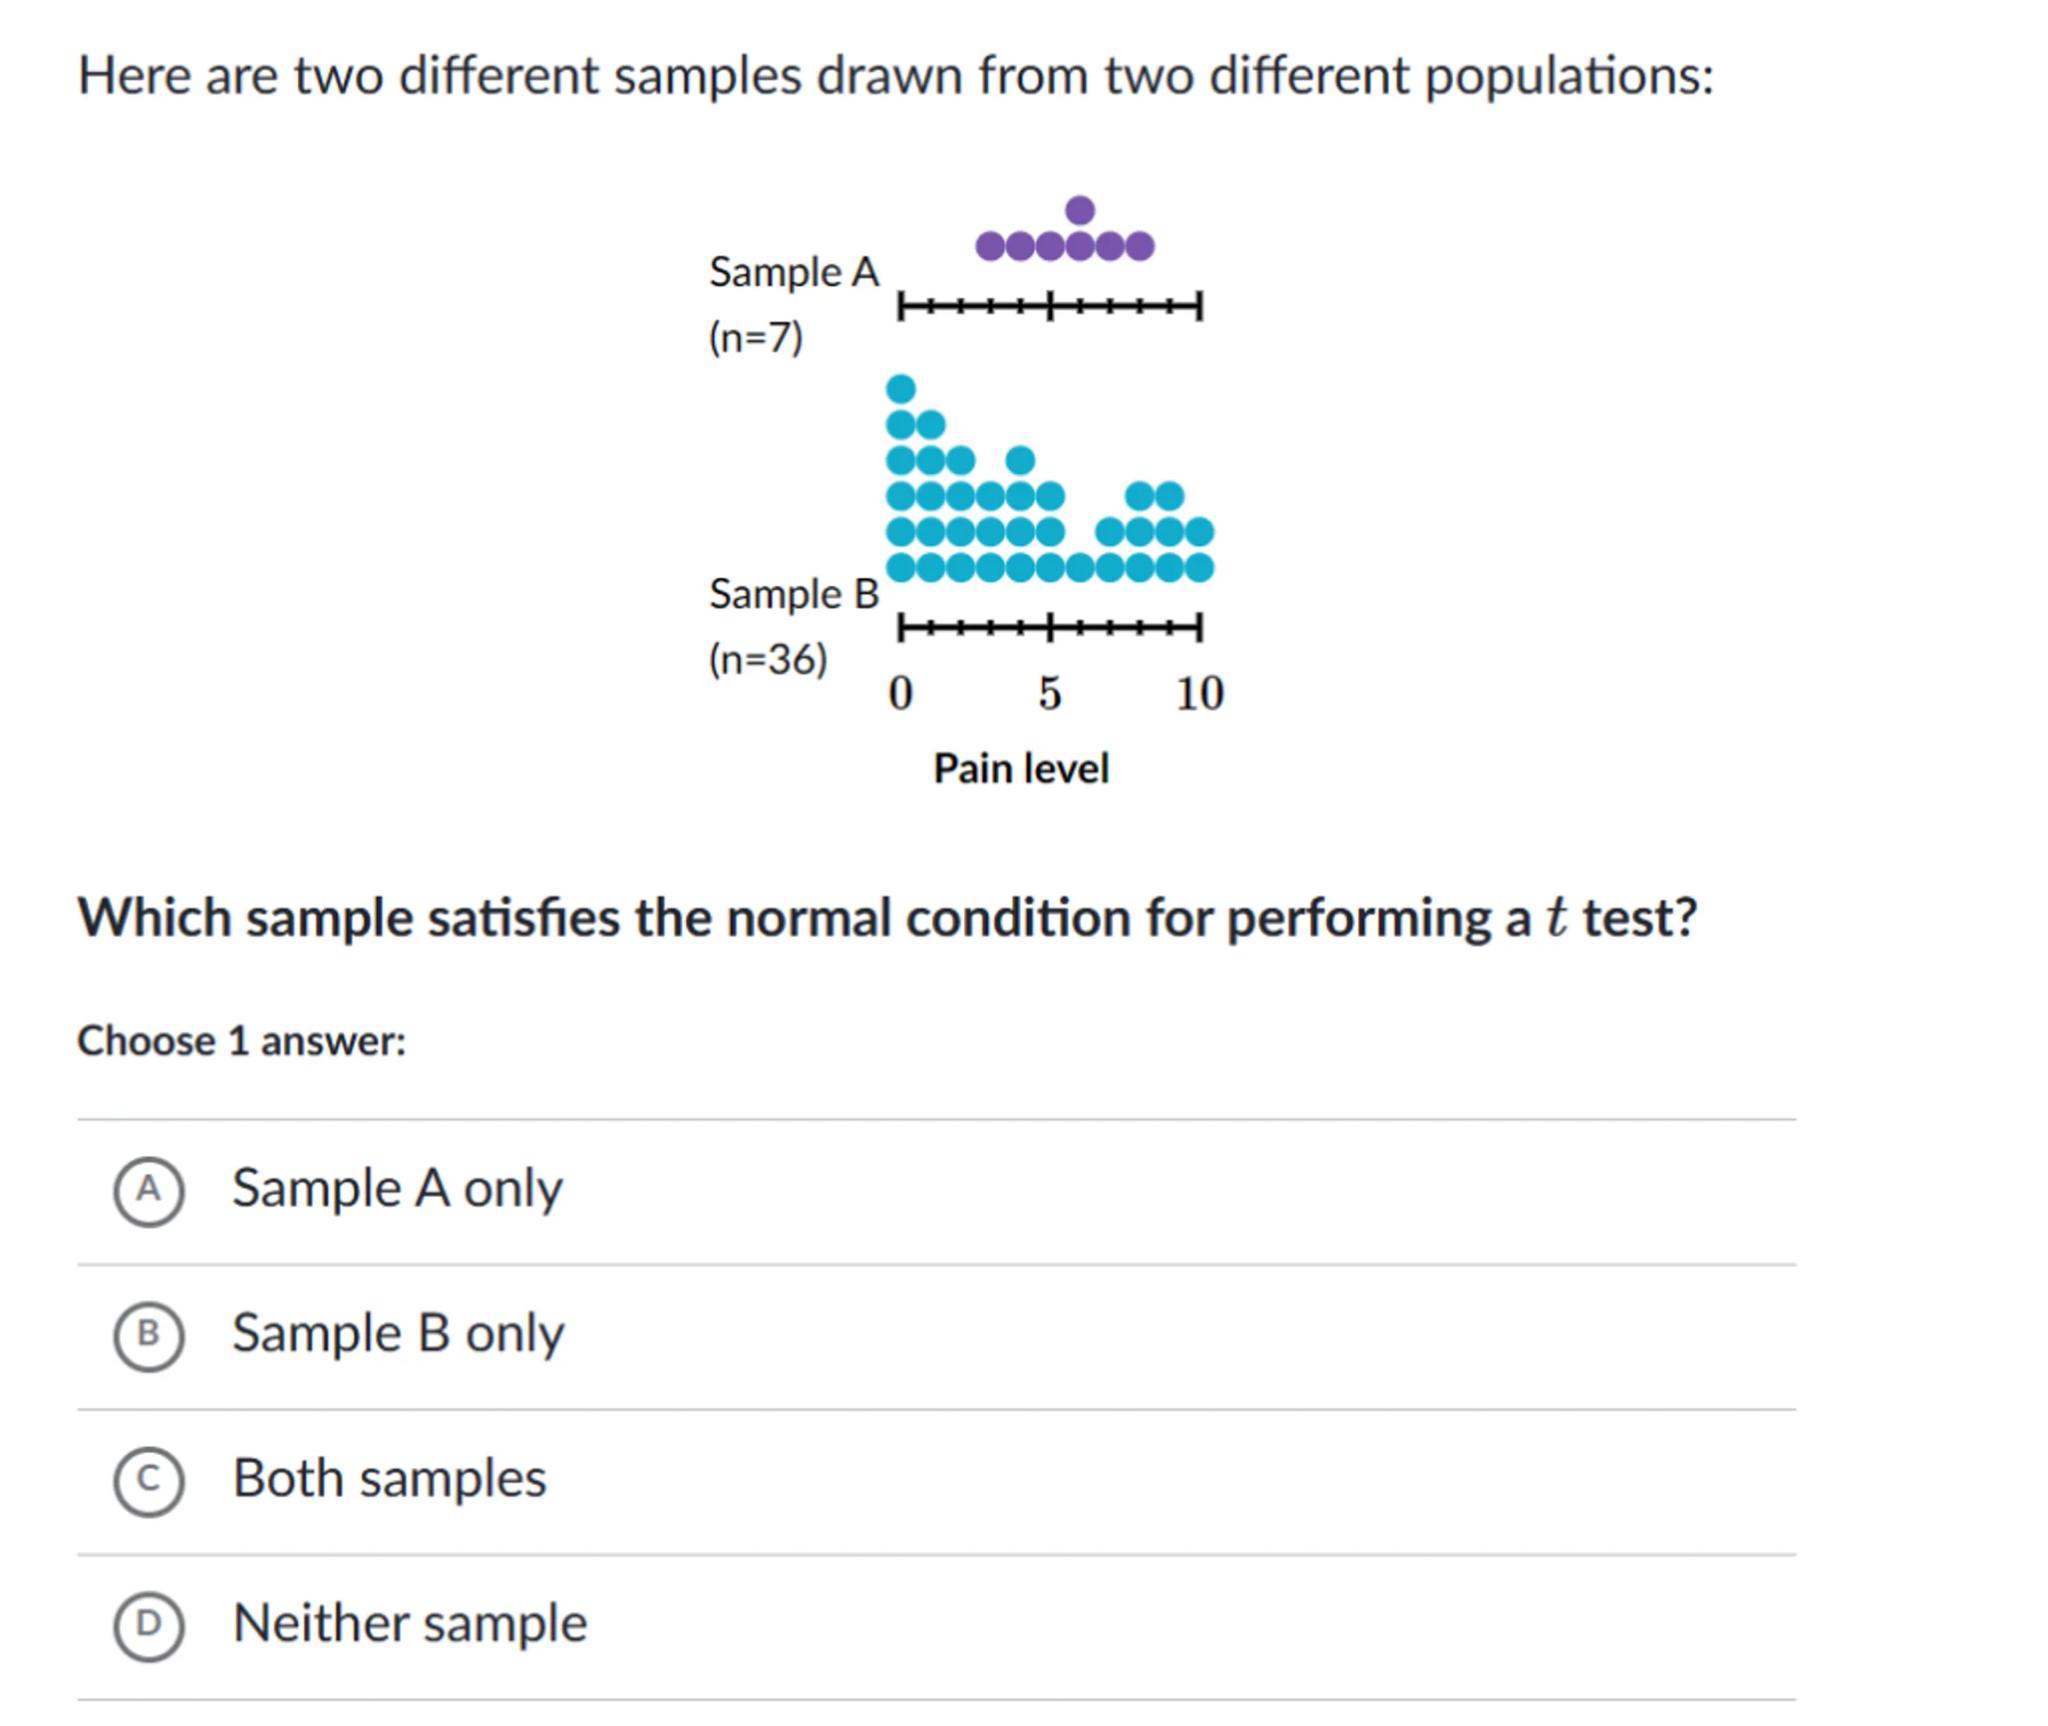Click the axis number 0
The height and width of the screenshot is (1726, 2048).
[x=900, y=693]
